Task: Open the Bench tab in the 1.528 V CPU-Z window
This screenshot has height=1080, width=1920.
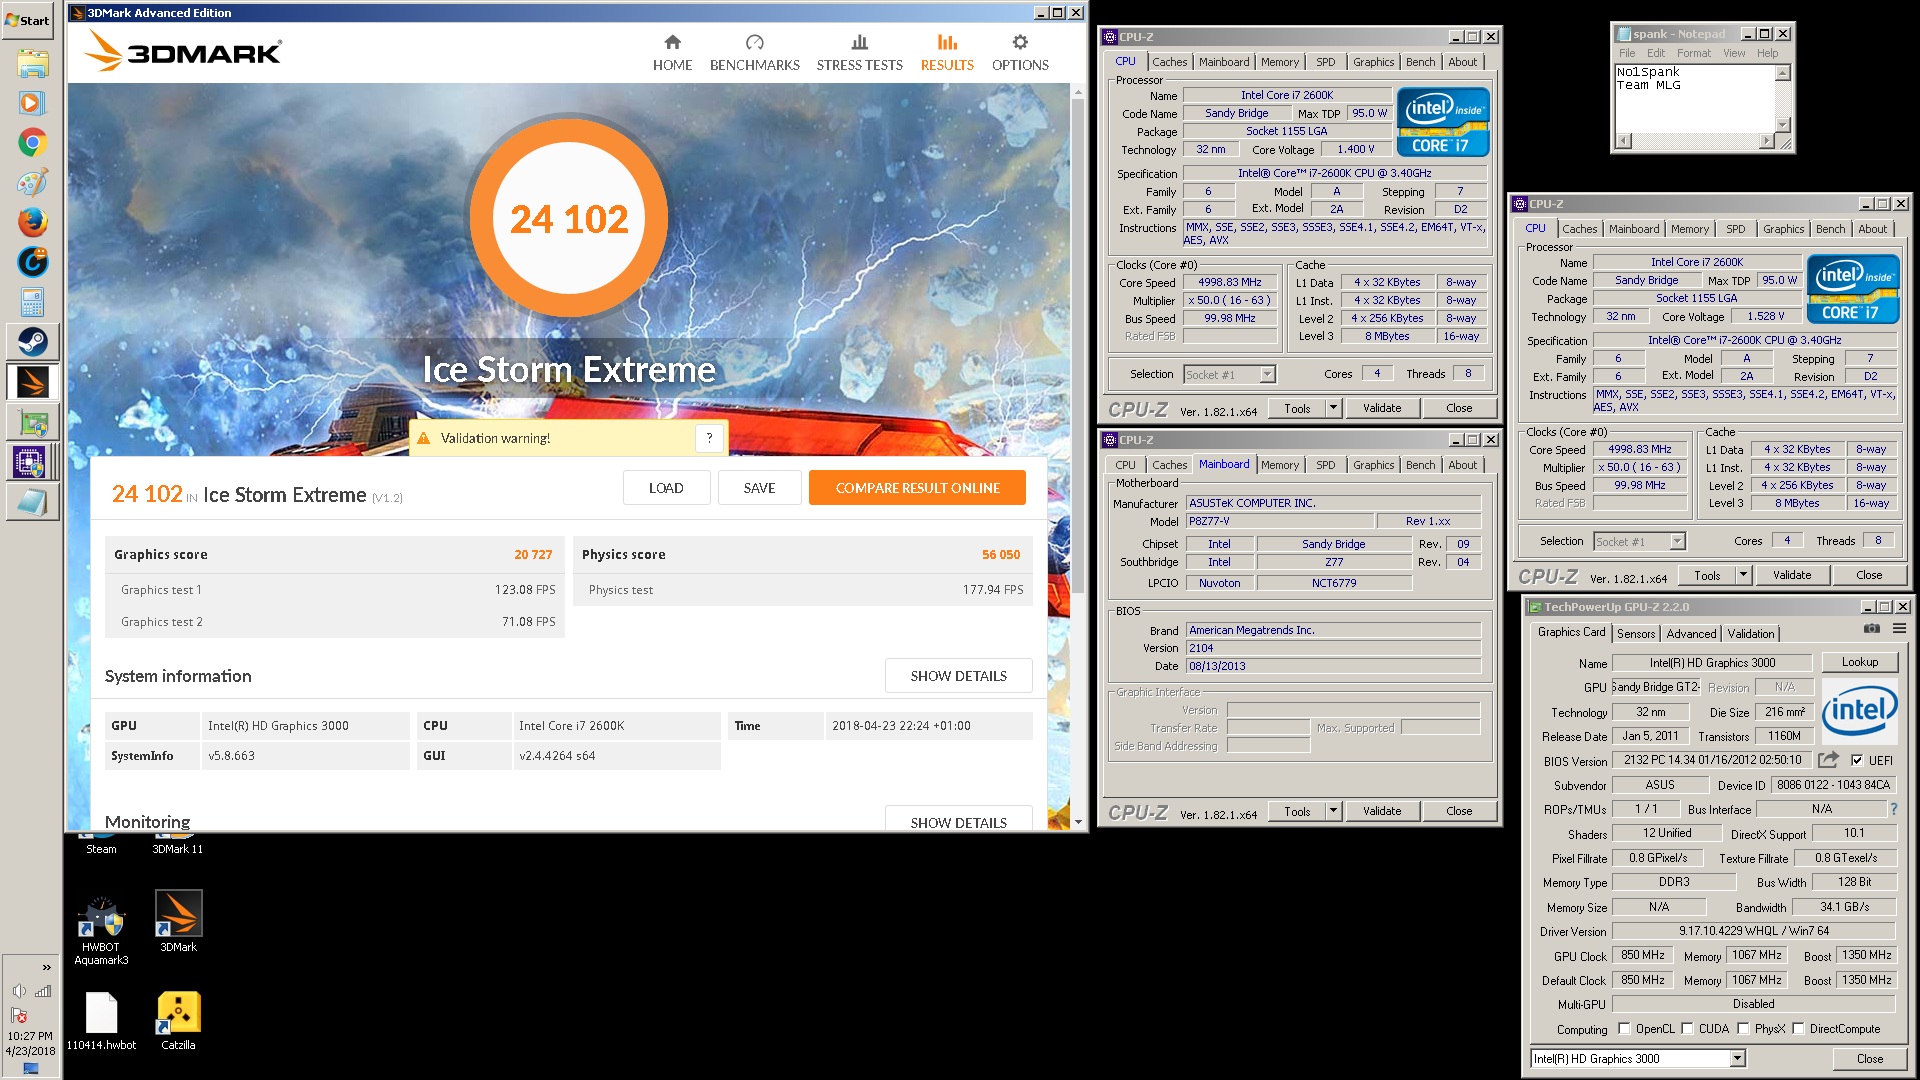Action: 1830,229
